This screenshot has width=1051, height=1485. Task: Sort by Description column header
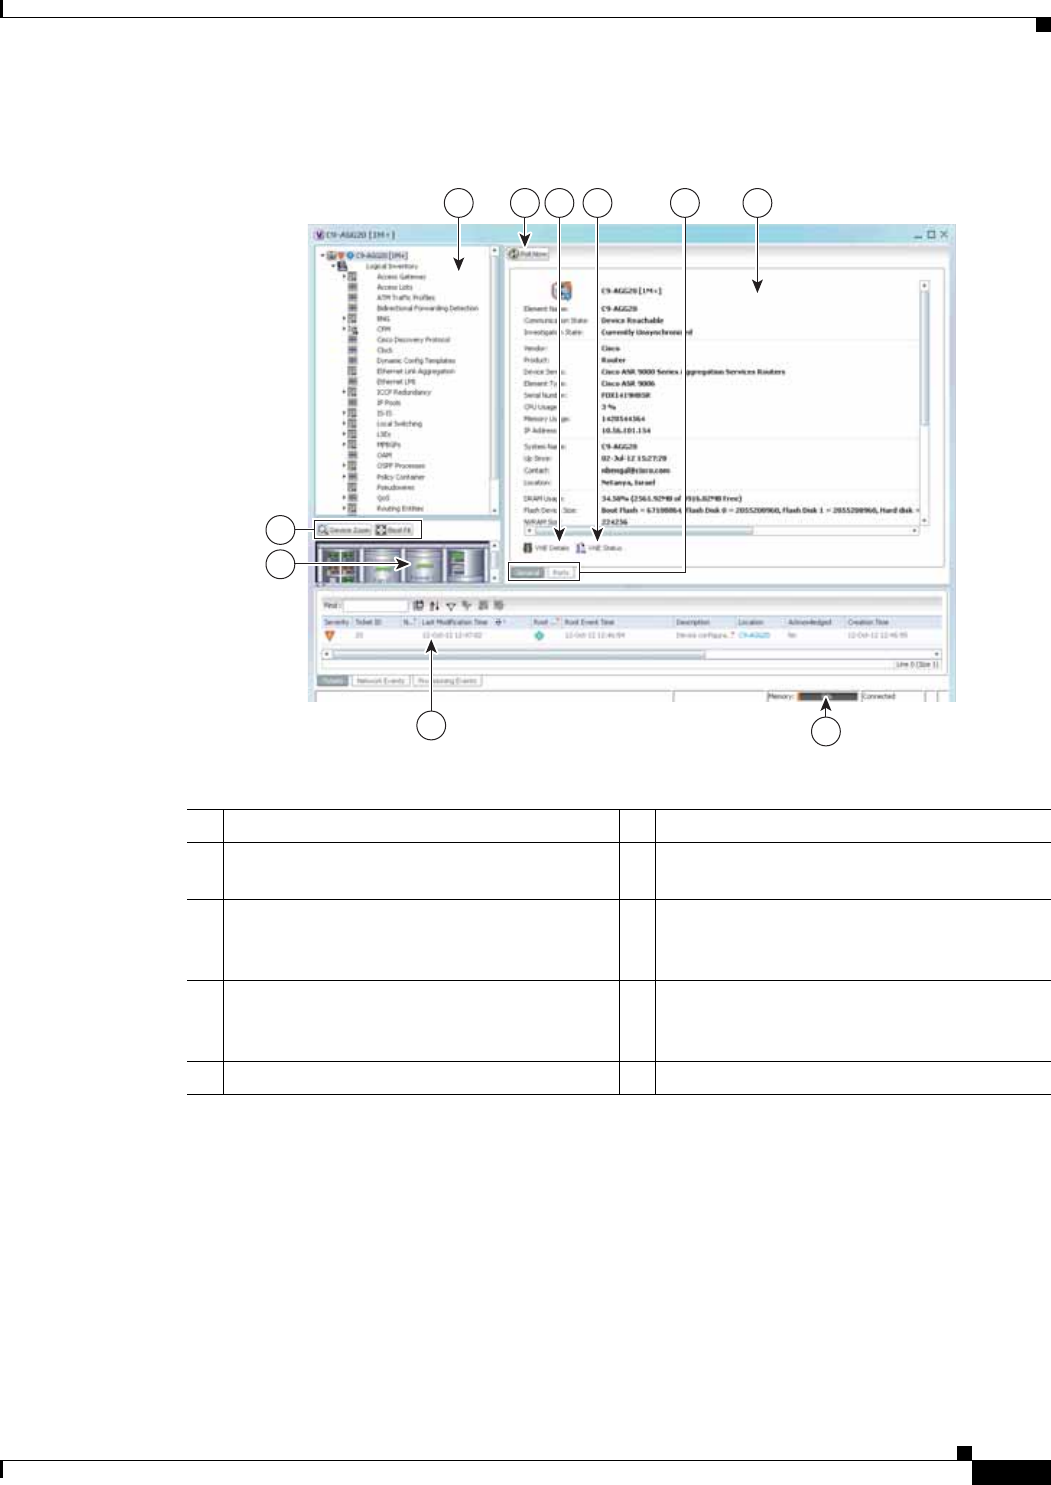click(x=704, y=622)
